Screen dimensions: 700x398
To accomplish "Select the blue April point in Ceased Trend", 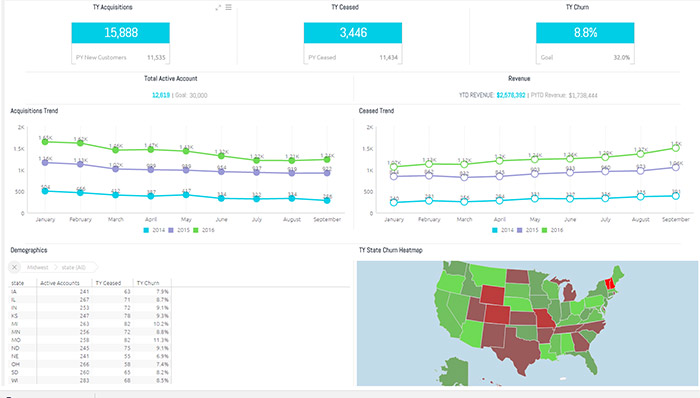I will click(500, 201).
